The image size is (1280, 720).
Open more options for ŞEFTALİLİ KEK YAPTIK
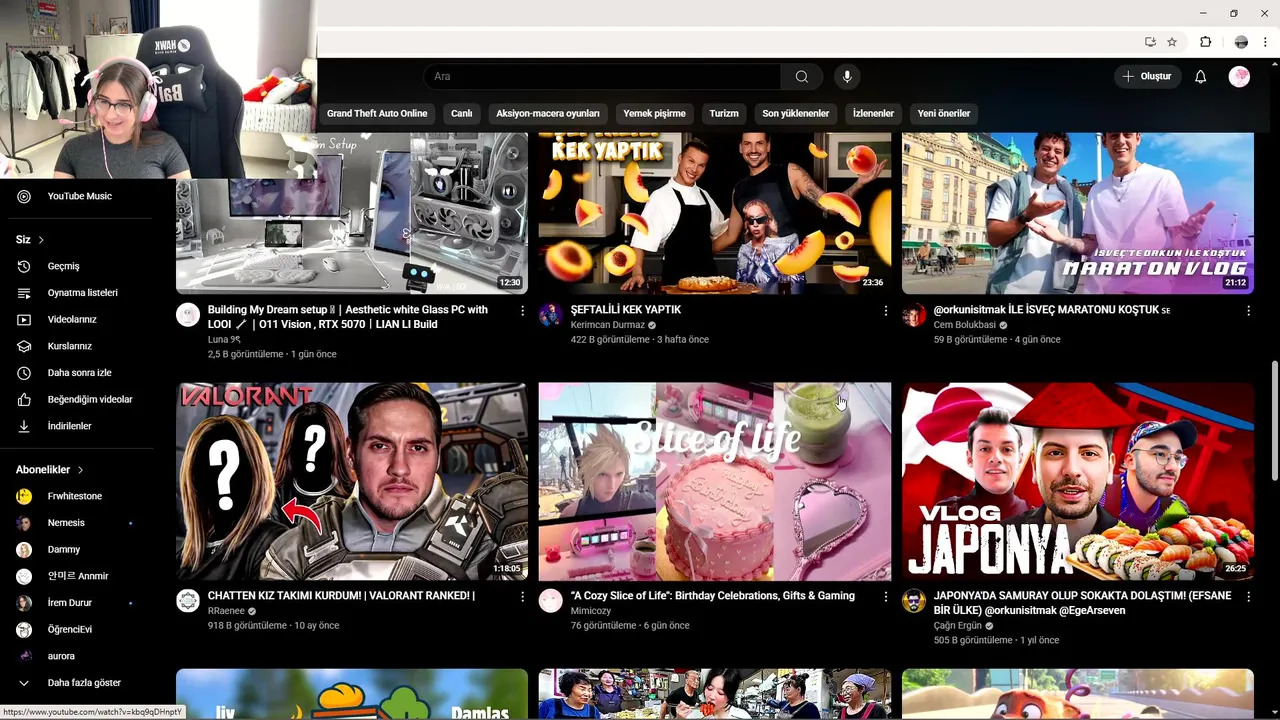tap(885, 311)
